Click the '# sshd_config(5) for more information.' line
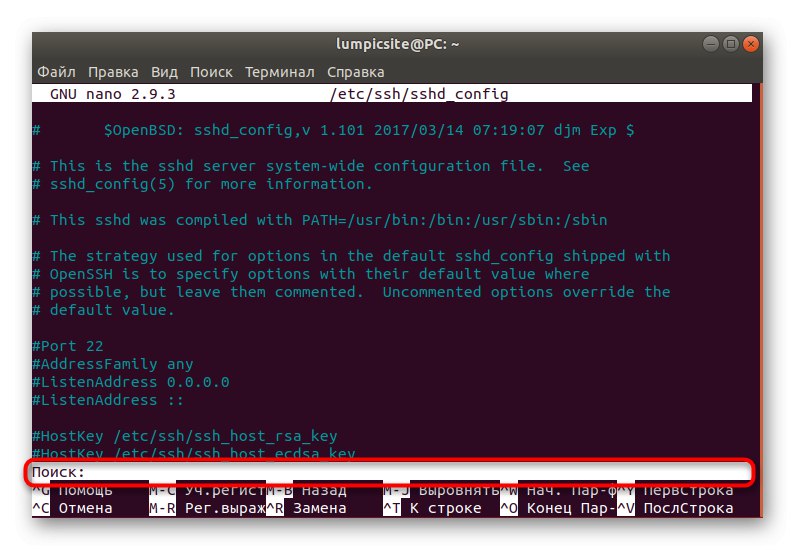Viewport: 795px width, 550px height. tap(202, 184)
